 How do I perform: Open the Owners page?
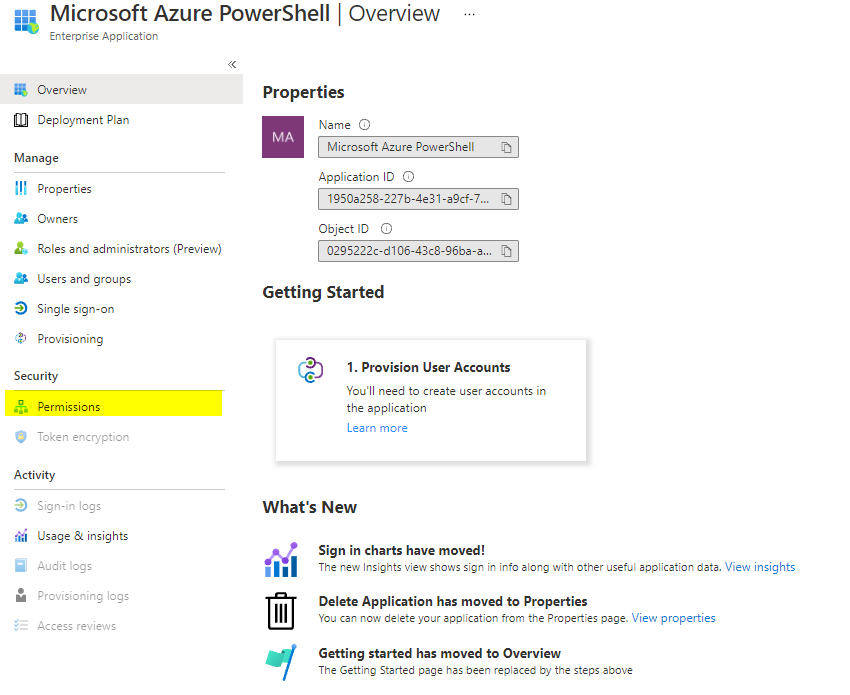[57, 219]
